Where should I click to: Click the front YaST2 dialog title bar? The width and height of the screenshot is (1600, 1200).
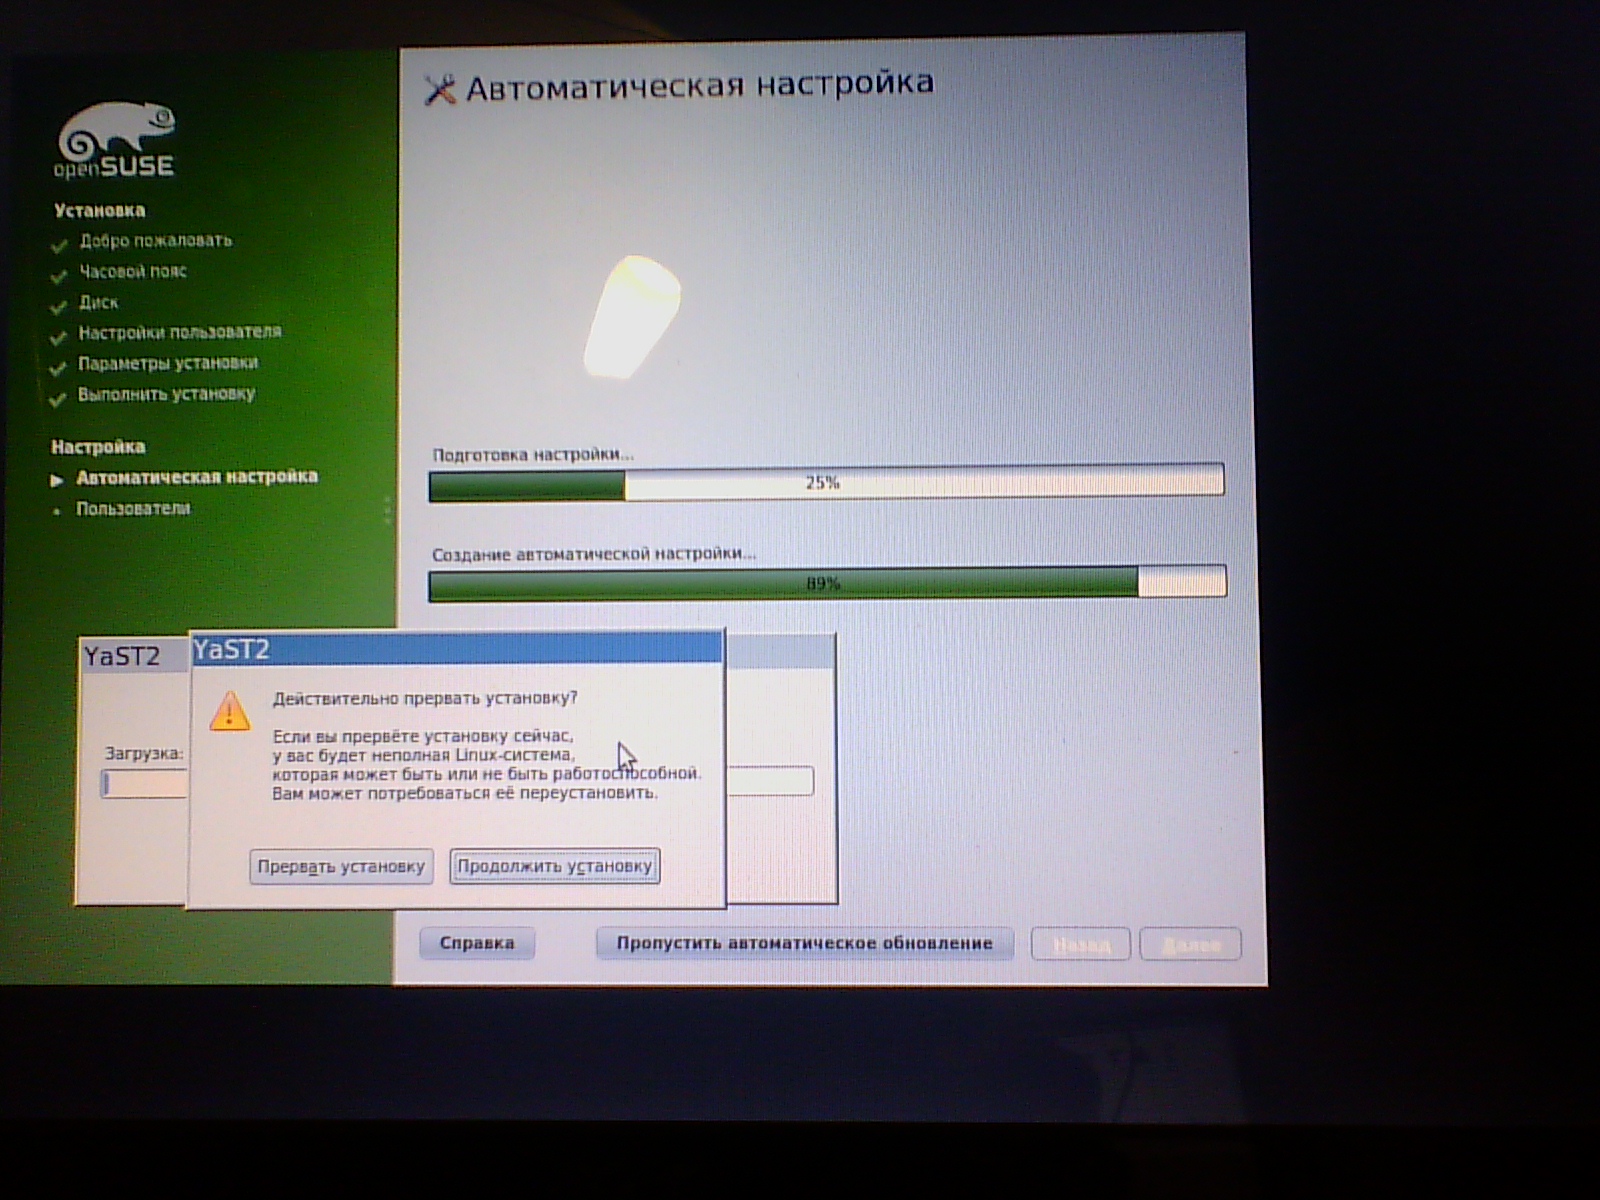456,650
